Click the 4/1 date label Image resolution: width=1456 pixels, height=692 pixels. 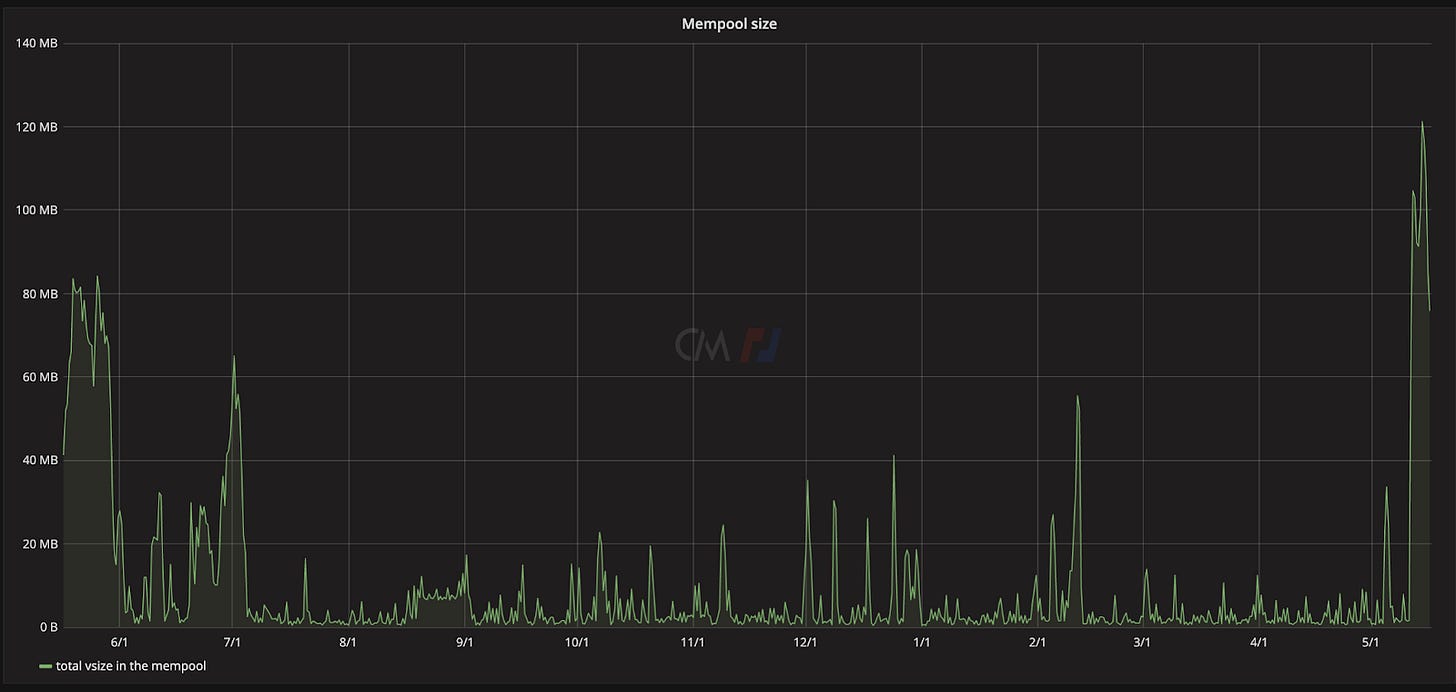click(x=1258, y=642)
